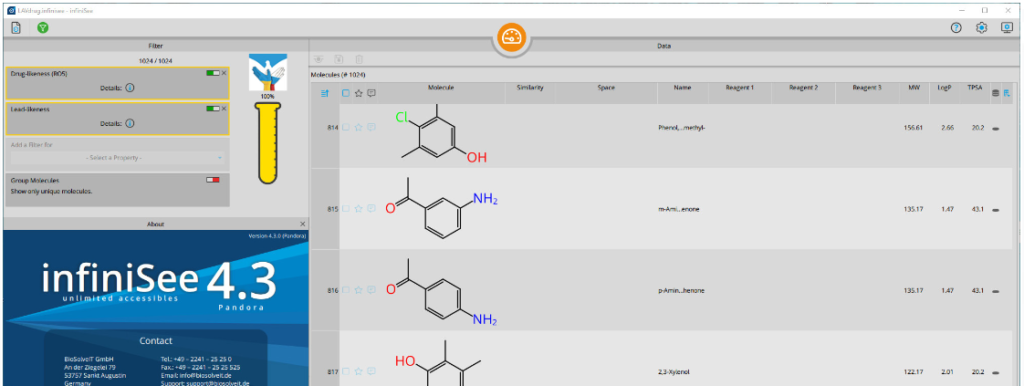Image resolution: width=1024 pixels, height=386 pixels.
Task: Open the document icon in top-left toolbar
Action: [16, 28]
